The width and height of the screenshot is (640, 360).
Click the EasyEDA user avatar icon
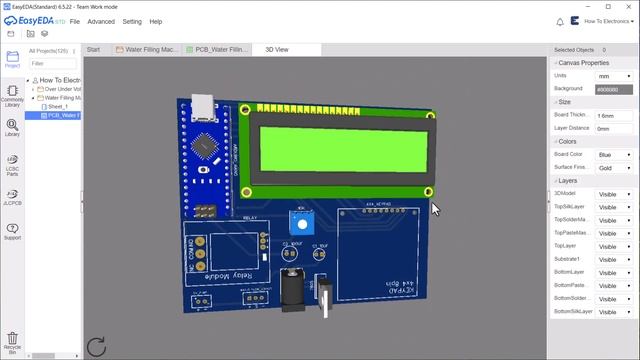tap(575, 21)
